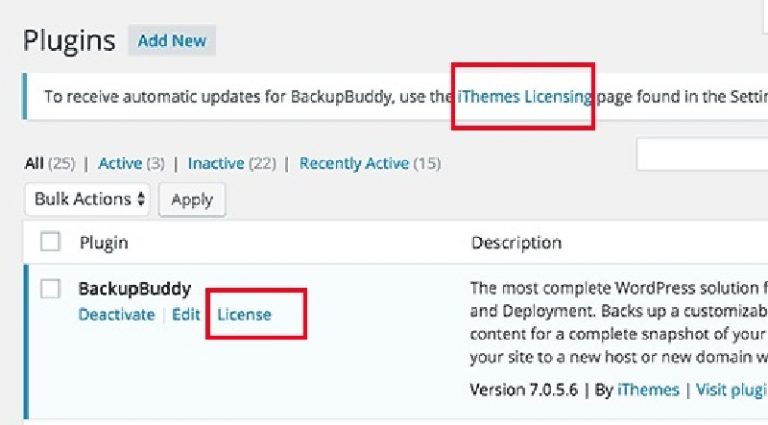
Task: Click the Plugin column header
Action: [x=104, y=242]
